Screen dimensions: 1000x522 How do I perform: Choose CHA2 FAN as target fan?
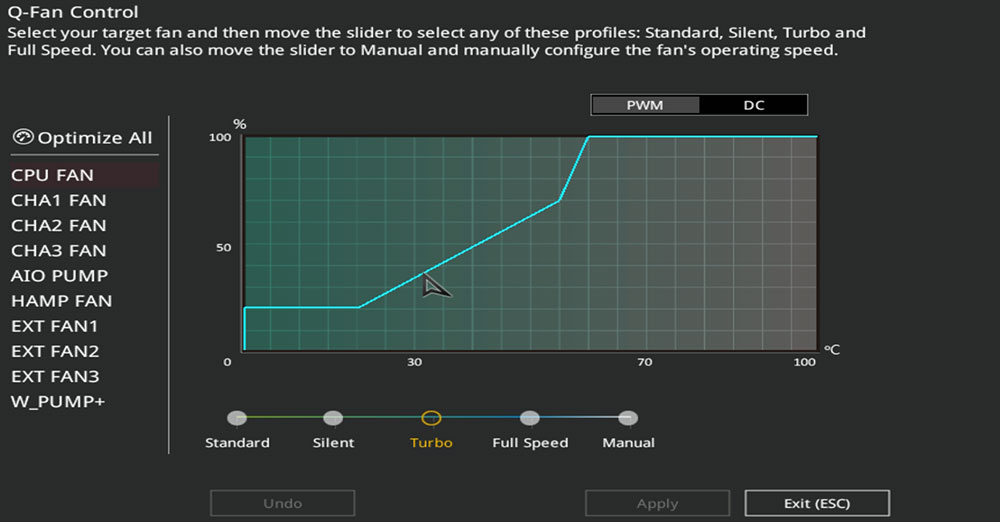[x=59, y=225]
